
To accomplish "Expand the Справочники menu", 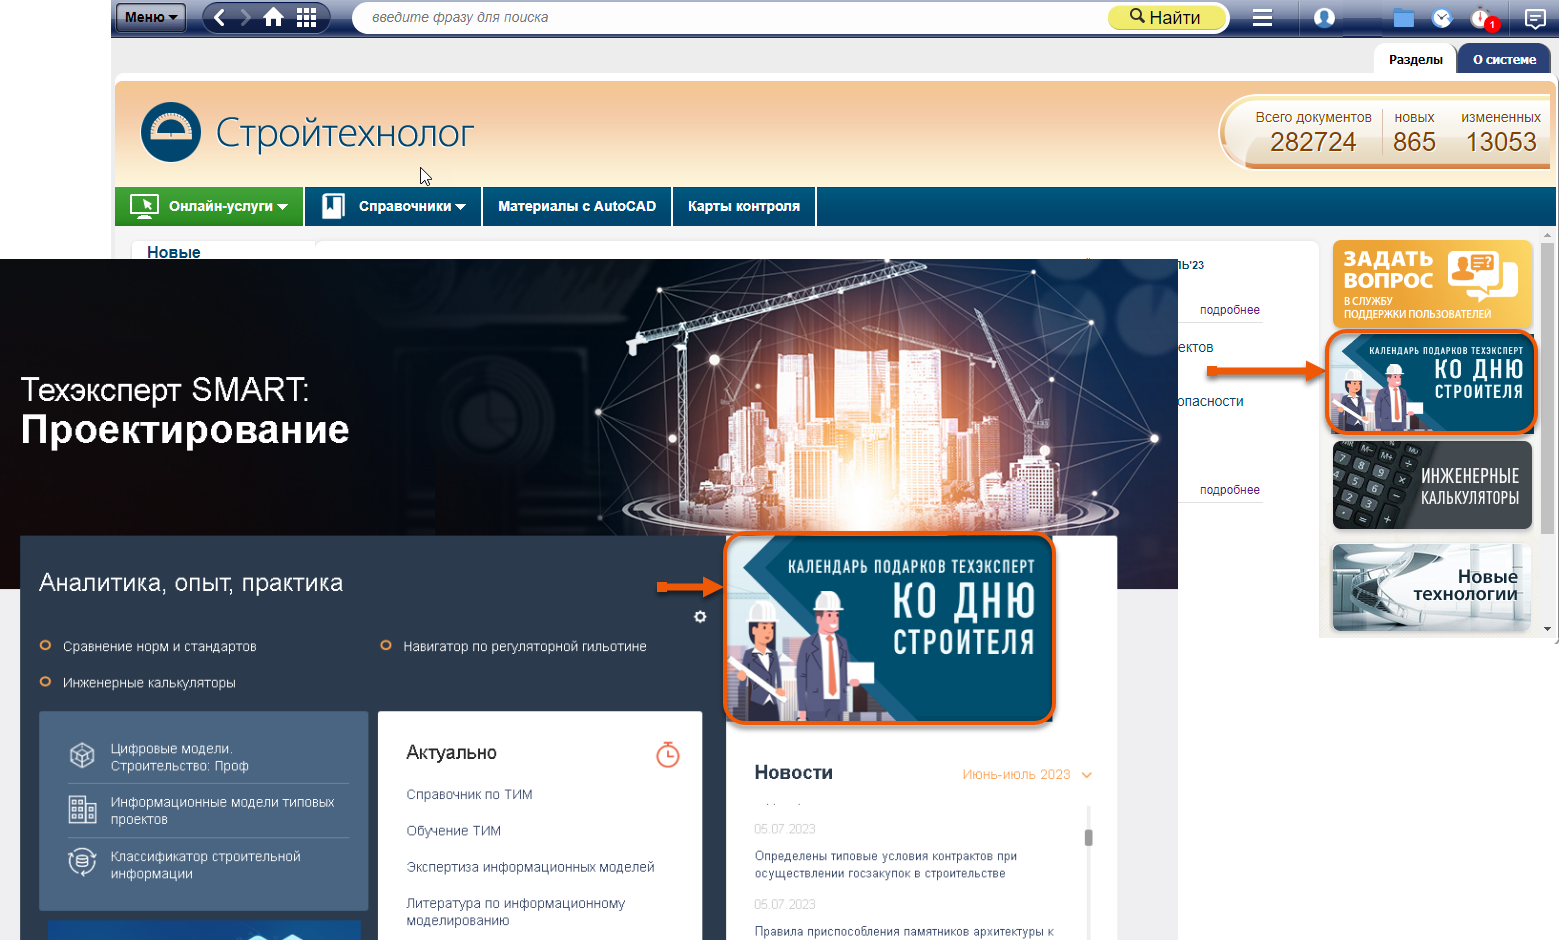I will pyautogui.click(x=393, y=206).
